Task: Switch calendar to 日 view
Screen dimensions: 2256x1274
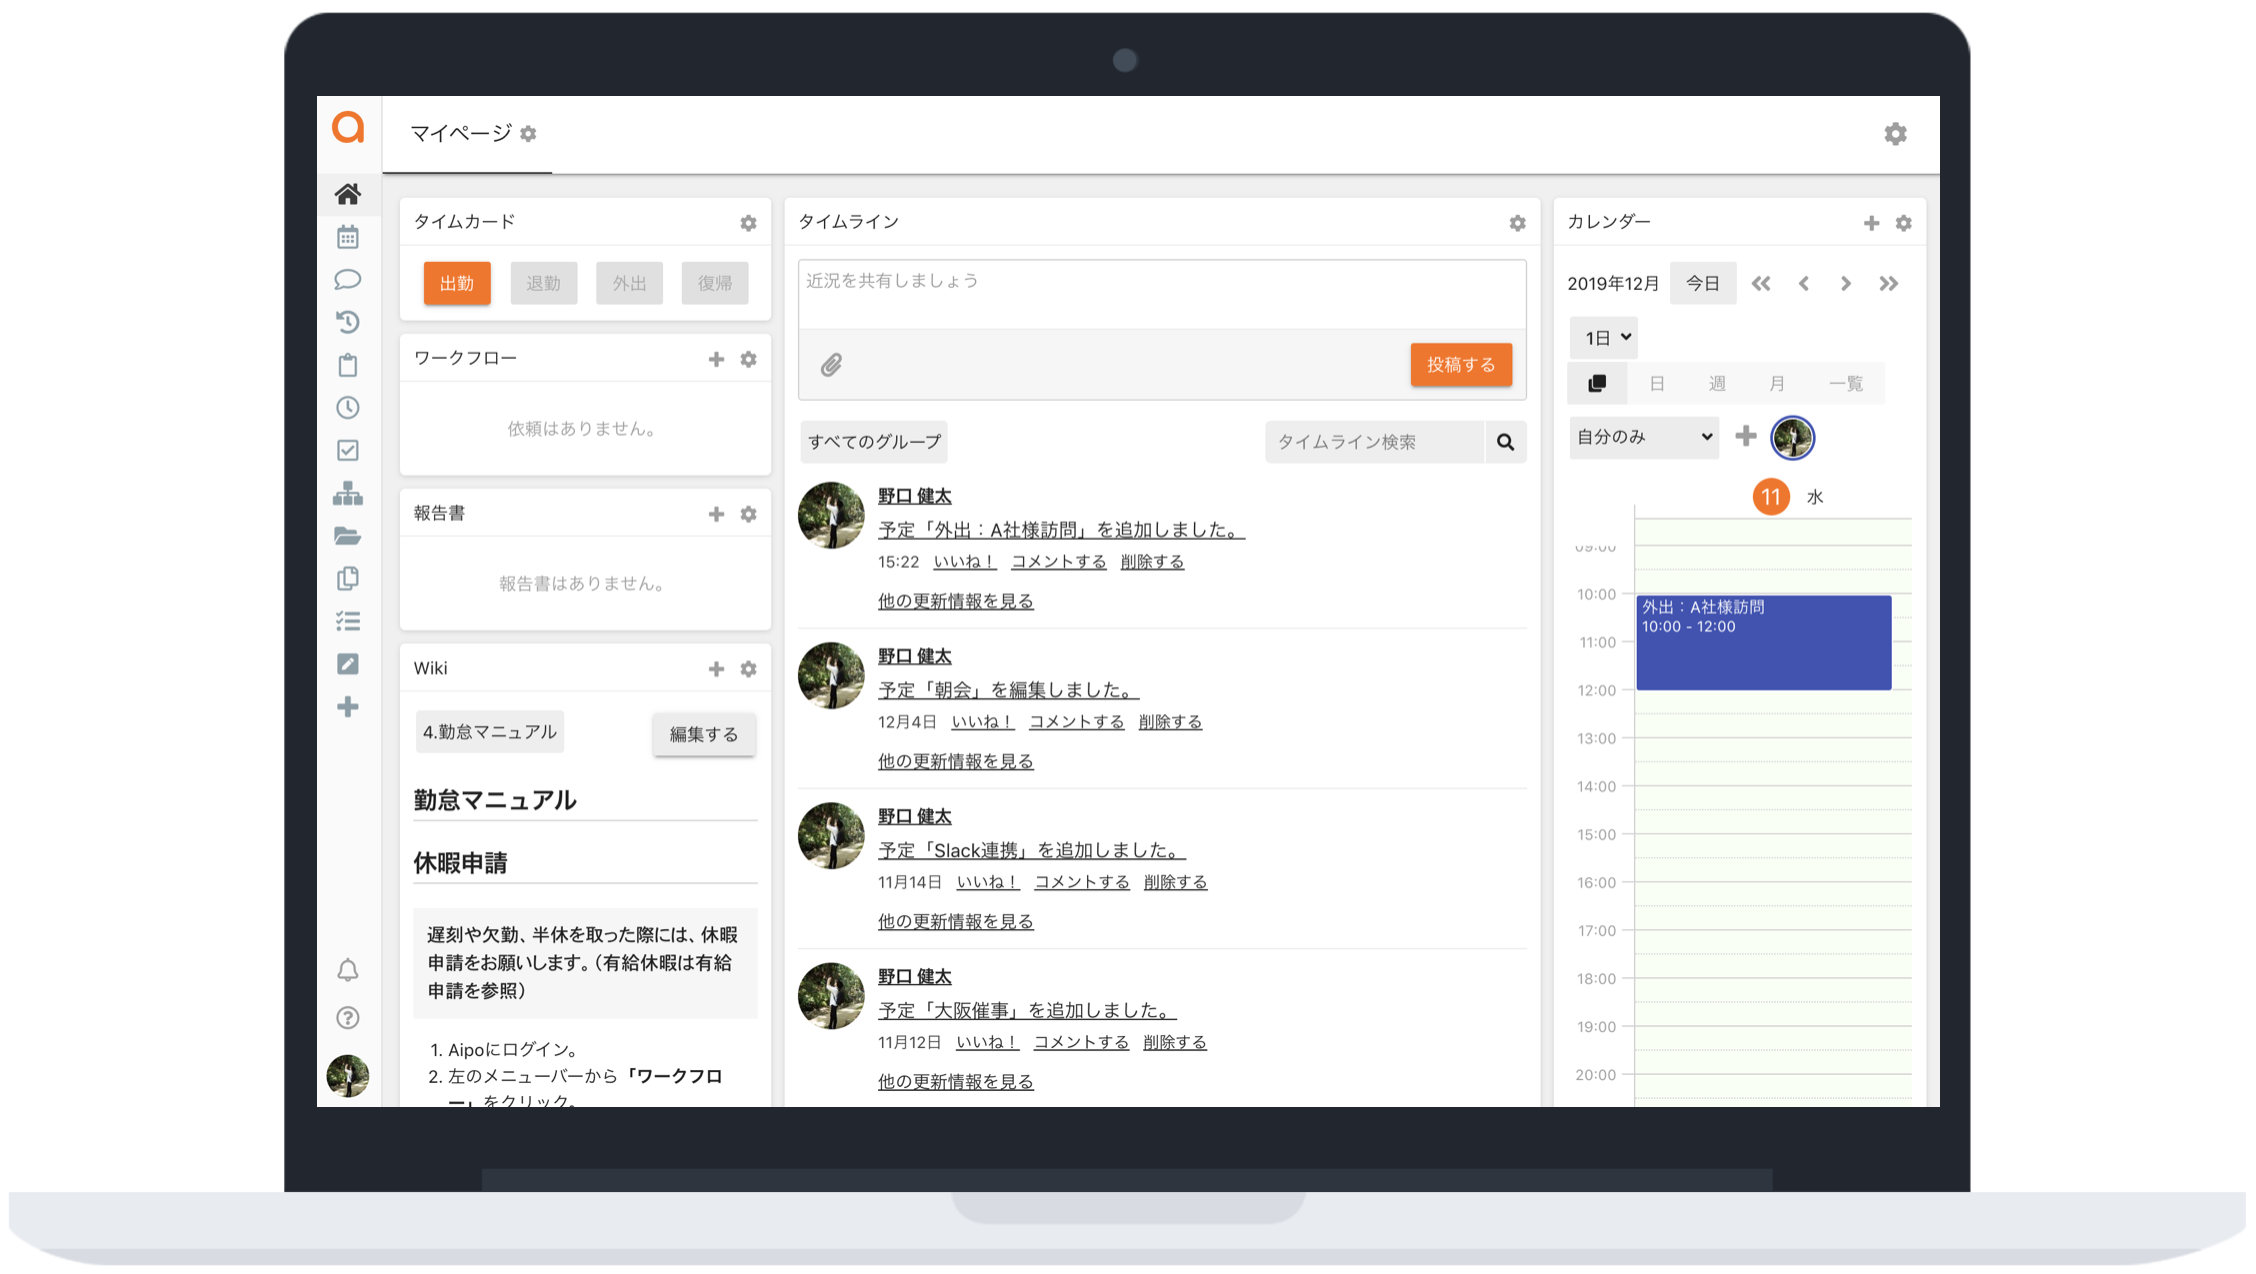Action: click(x=1657, y=384)
